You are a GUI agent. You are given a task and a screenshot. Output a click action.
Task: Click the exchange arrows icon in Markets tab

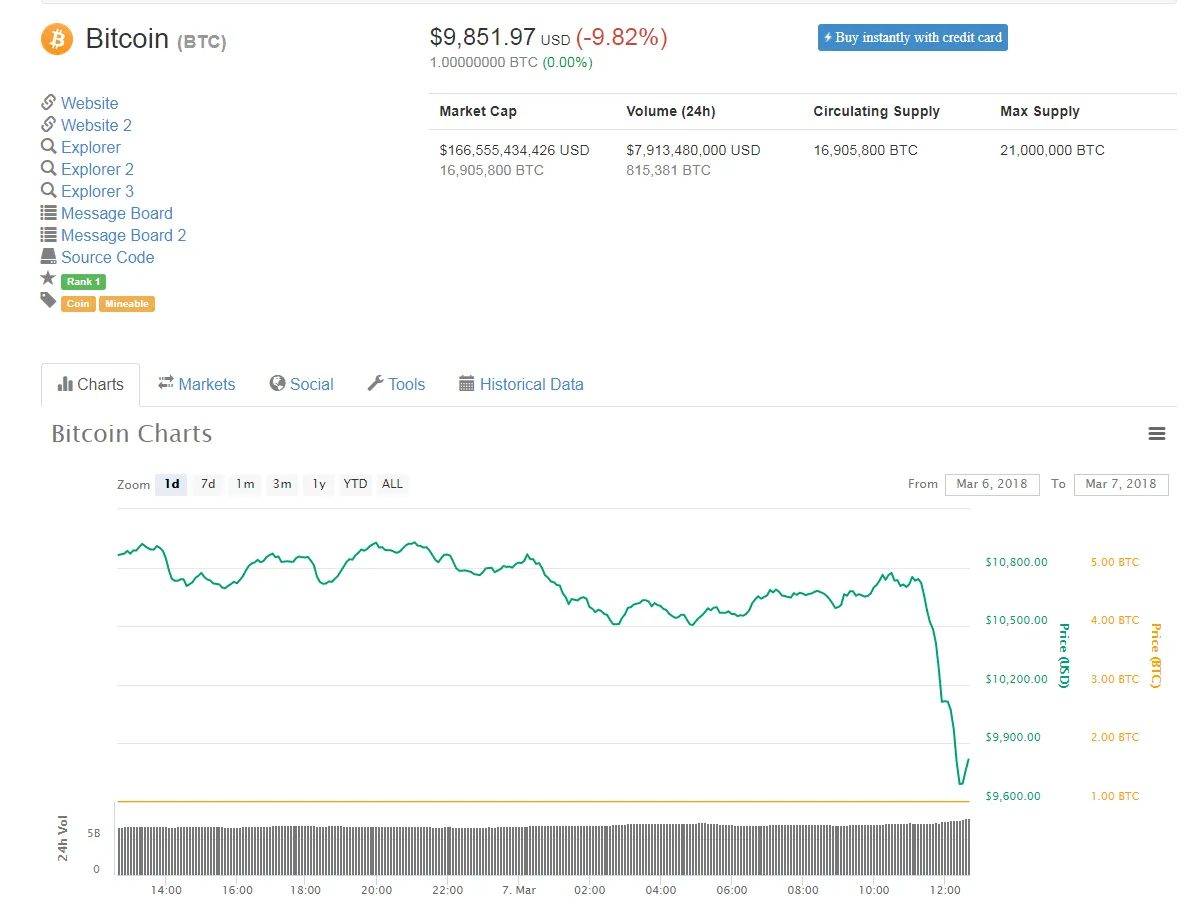166,383
